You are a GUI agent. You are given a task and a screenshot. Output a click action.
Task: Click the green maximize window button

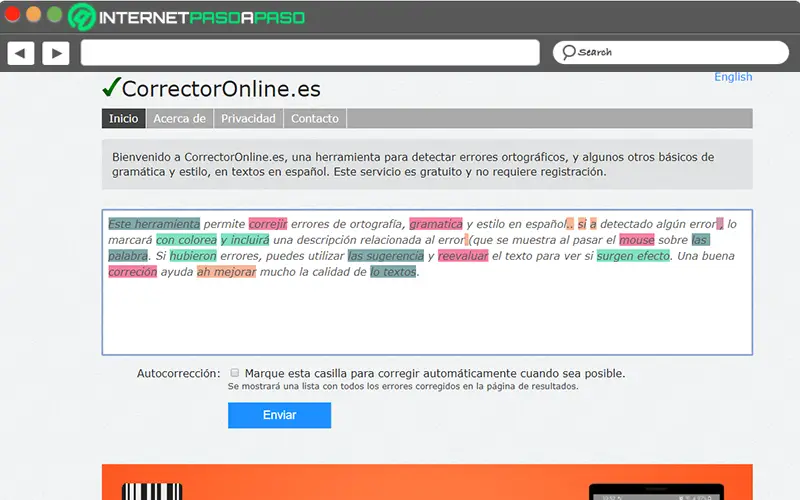coord(55,14)
